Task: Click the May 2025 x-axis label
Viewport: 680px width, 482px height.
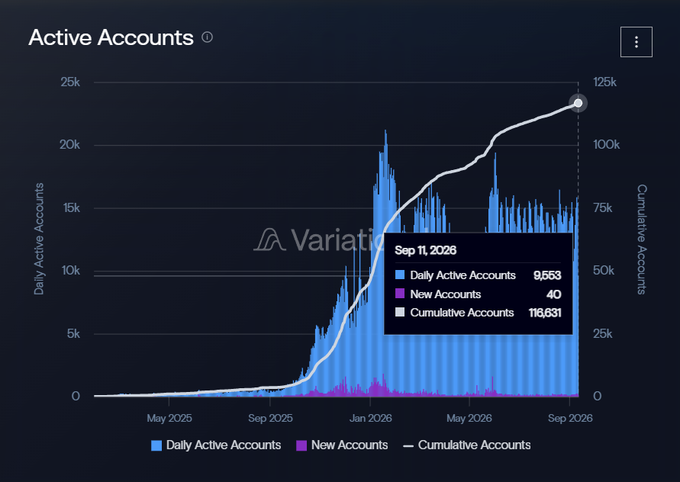Action: (169, 418)
